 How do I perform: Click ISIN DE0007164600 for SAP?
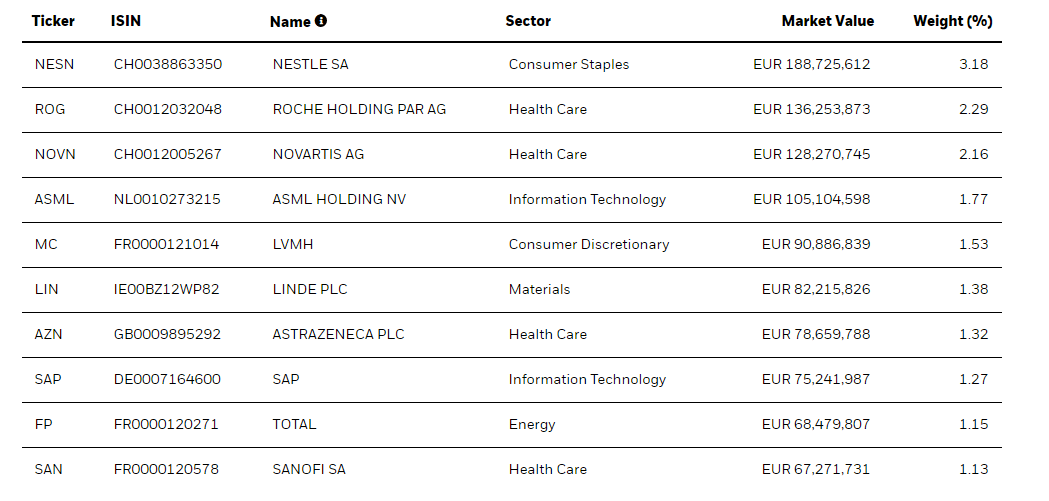click(167, 379)
